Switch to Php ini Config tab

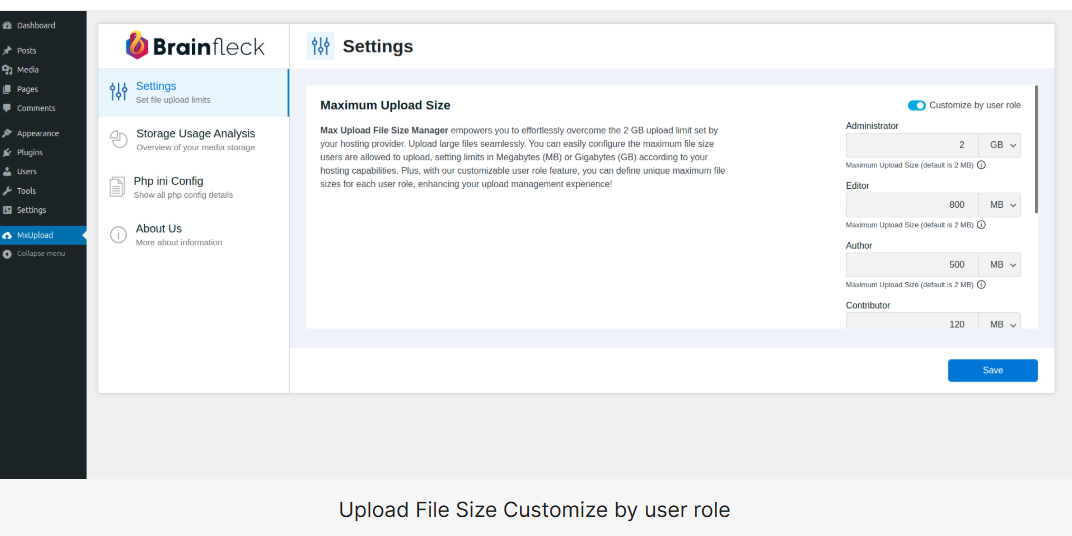(x=193, y=187)
